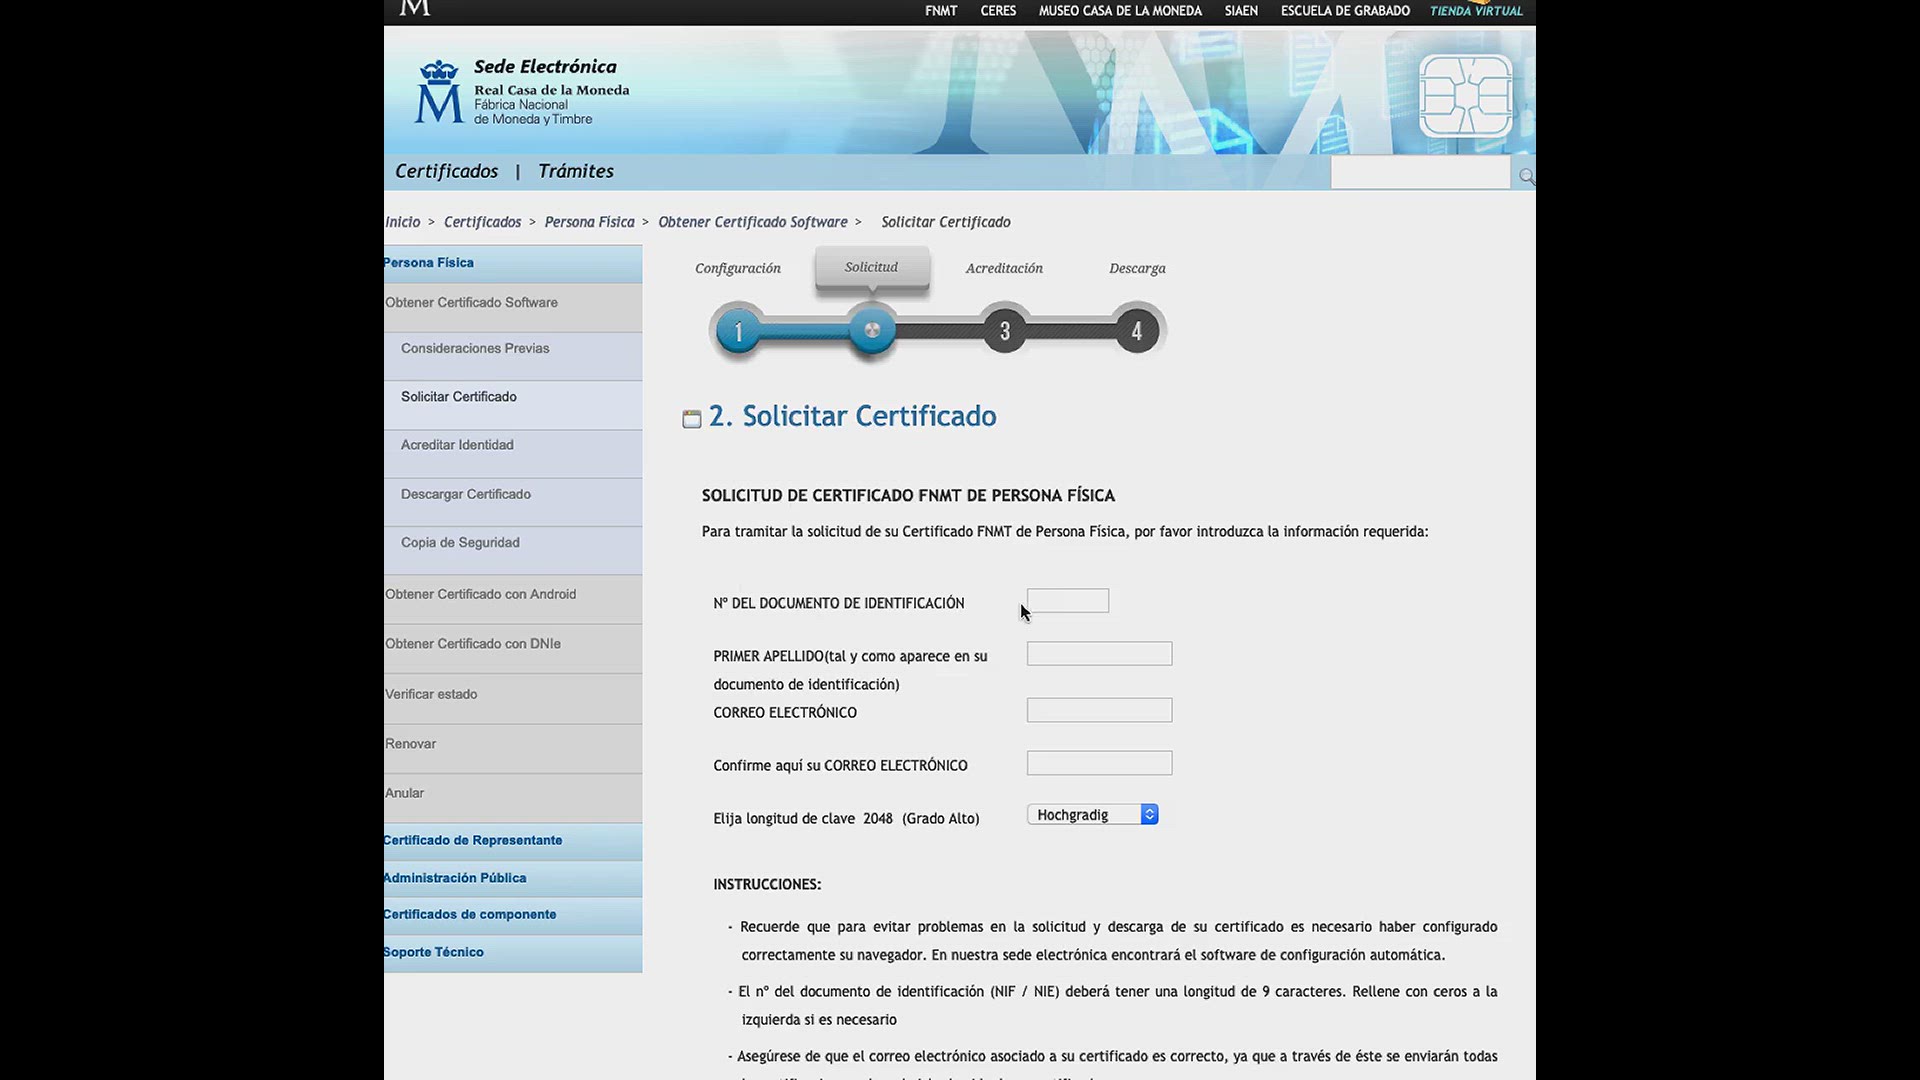Click the INSTRUCCIONES heading text
Image resolution: width=1920 pixels, height=1080 pixels.
[767, 885]
